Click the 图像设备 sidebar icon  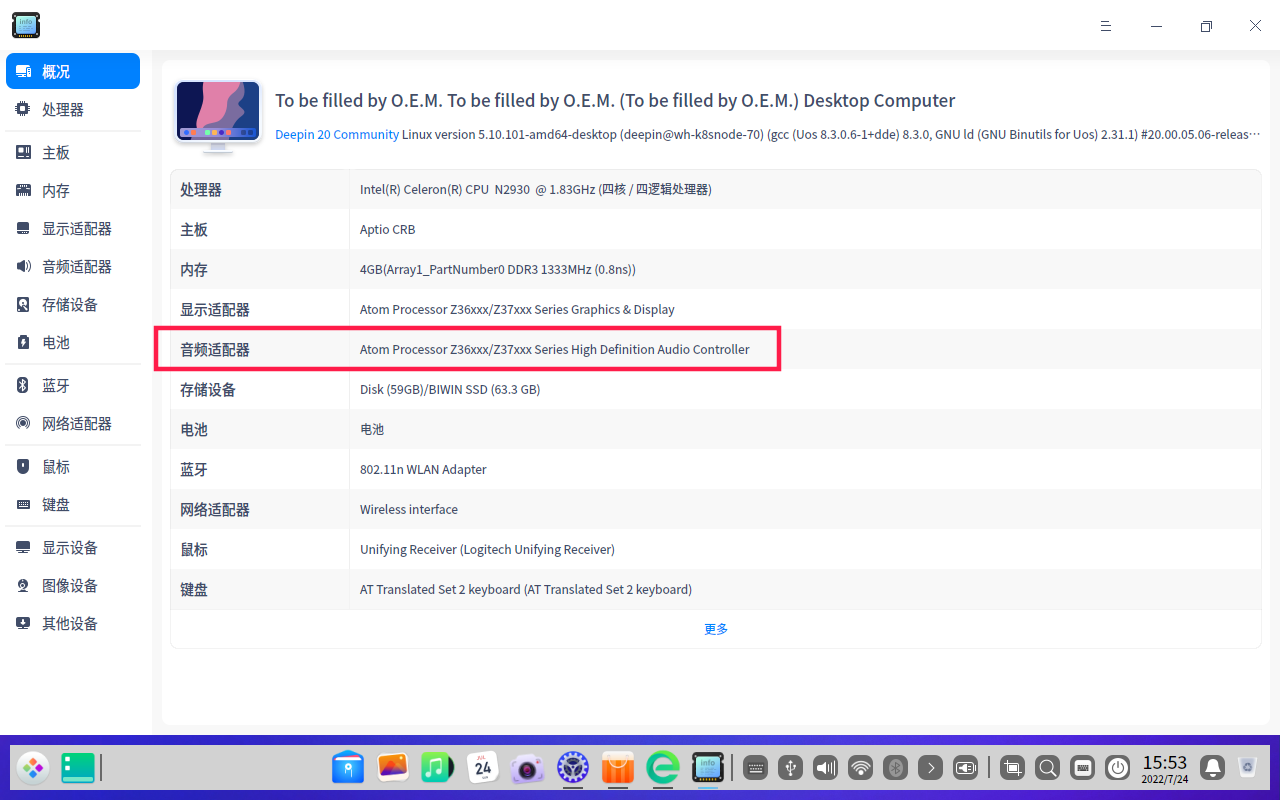(23, 585)
